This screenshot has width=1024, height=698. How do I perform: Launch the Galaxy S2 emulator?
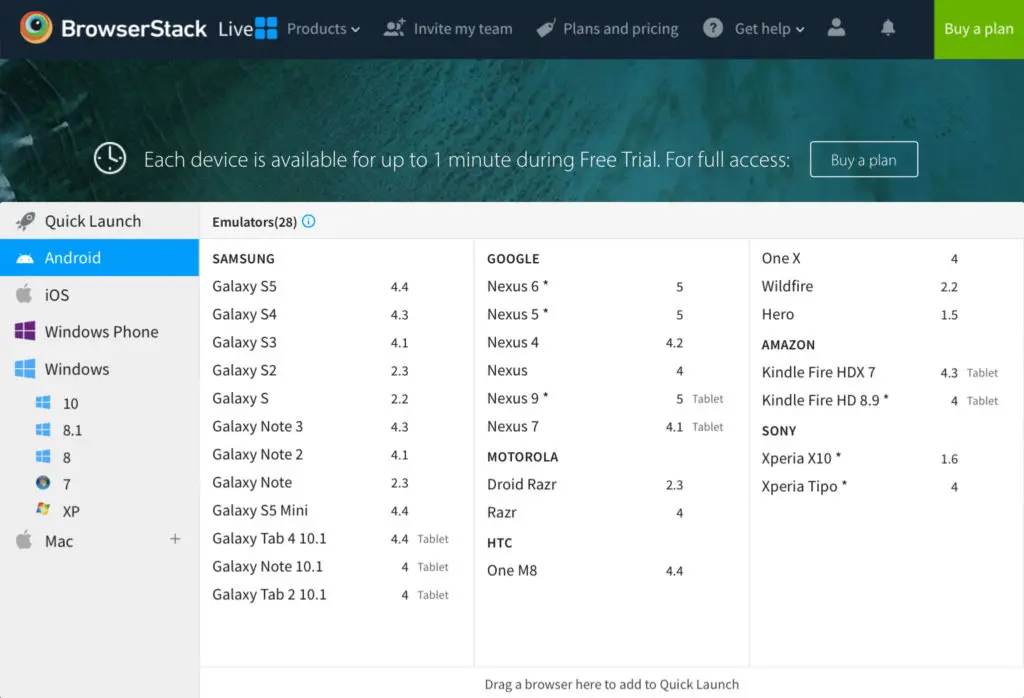[x=310, y=371]
